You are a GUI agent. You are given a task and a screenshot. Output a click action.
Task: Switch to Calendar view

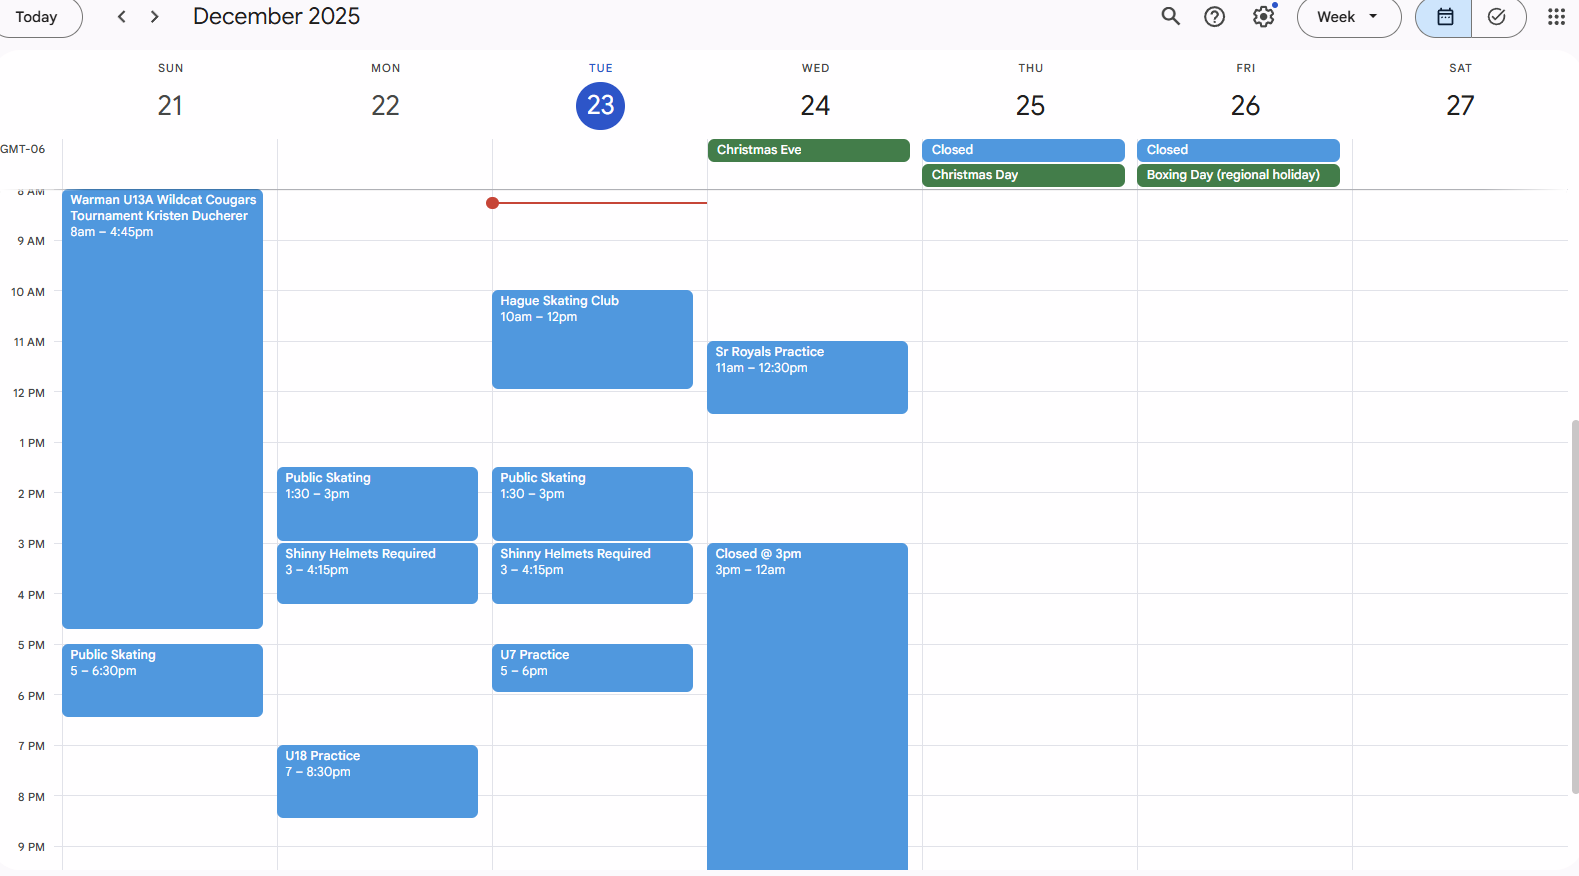point(1444,17)
